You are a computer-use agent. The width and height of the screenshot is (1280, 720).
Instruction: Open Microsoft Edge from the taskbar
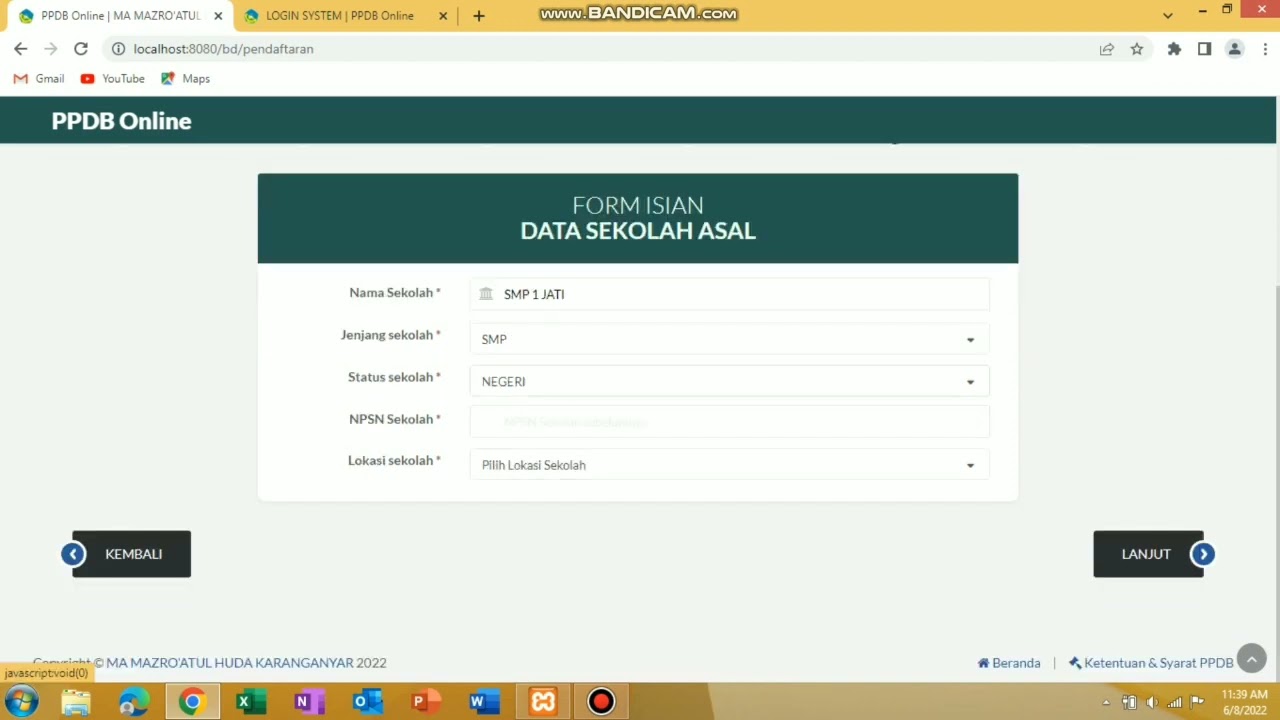click(x=133, y=702)
